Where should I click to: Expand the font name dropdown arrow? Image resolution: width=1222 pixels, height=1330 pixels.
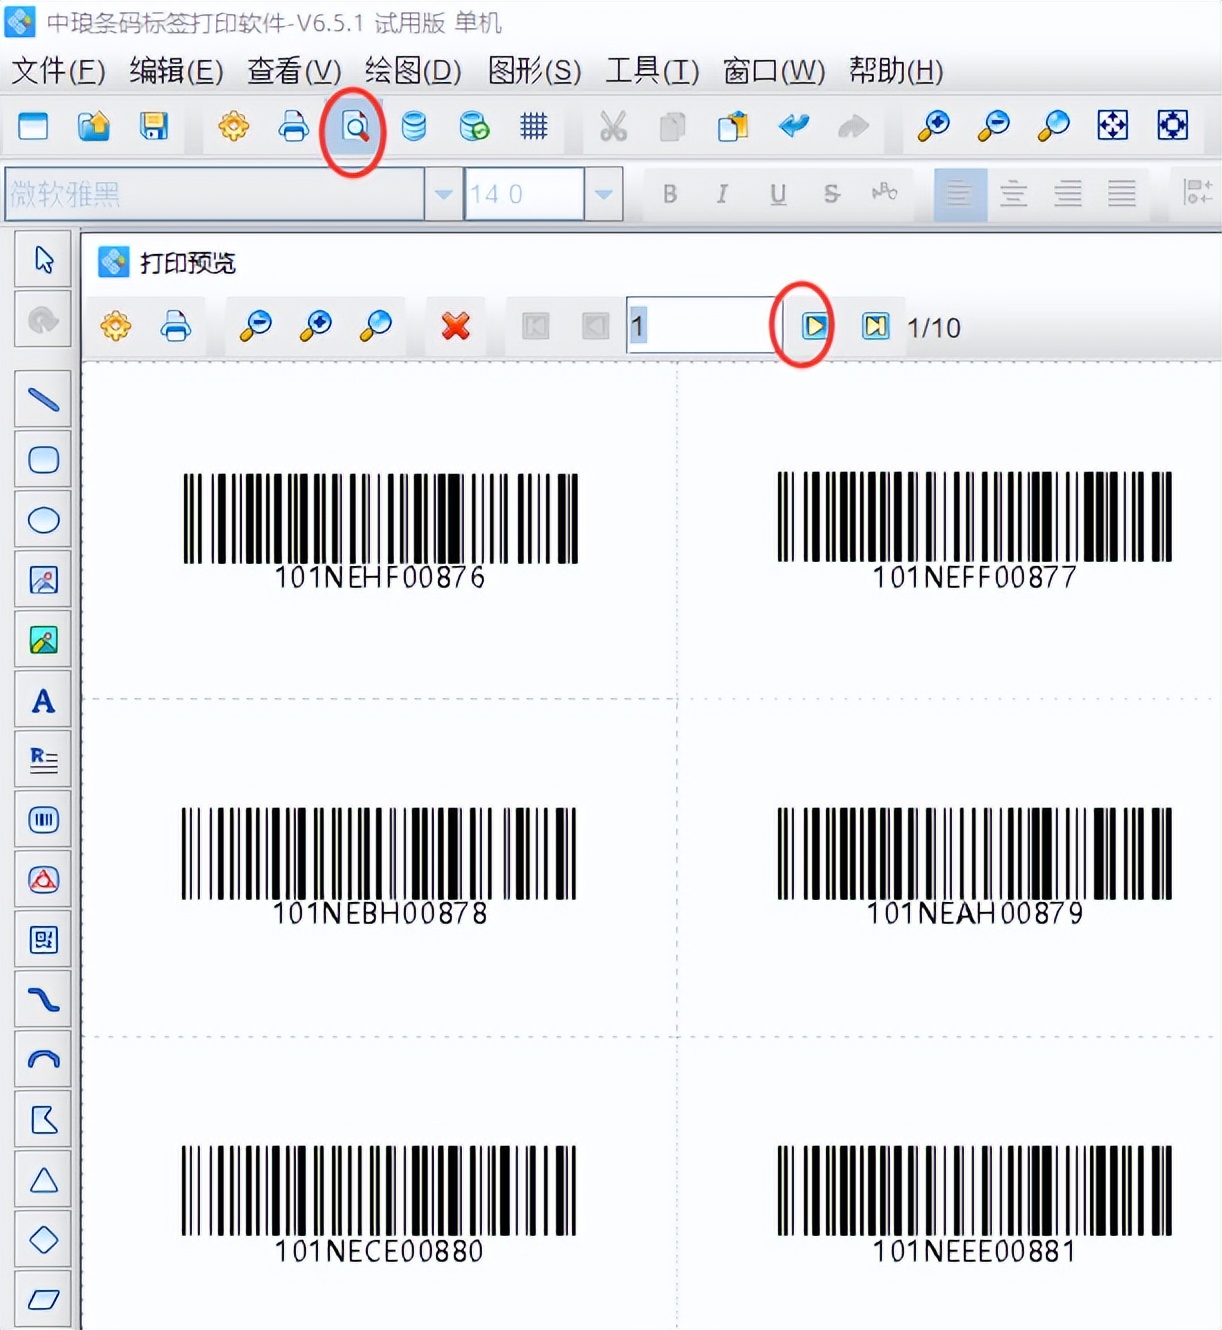tap(443, 194)
